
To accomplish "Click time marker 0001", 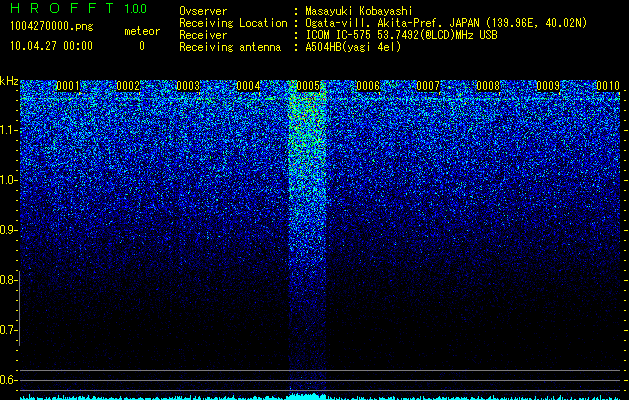I will (68, 85).
